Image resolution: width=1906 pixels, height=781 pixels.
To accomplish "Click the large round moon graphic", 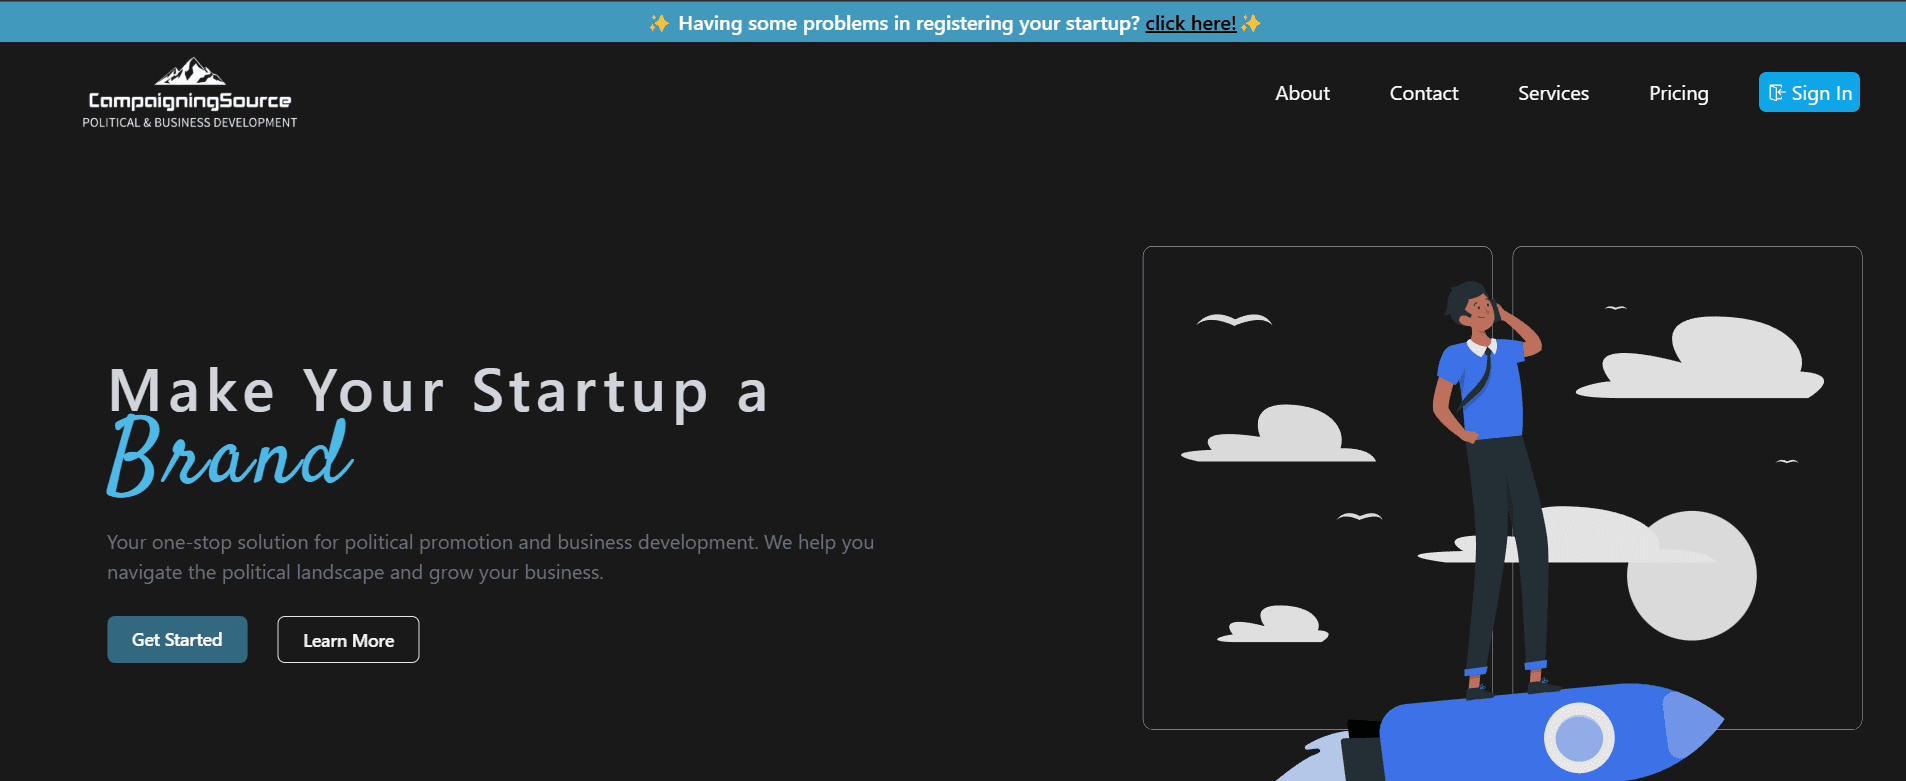I will (1691, 575).
